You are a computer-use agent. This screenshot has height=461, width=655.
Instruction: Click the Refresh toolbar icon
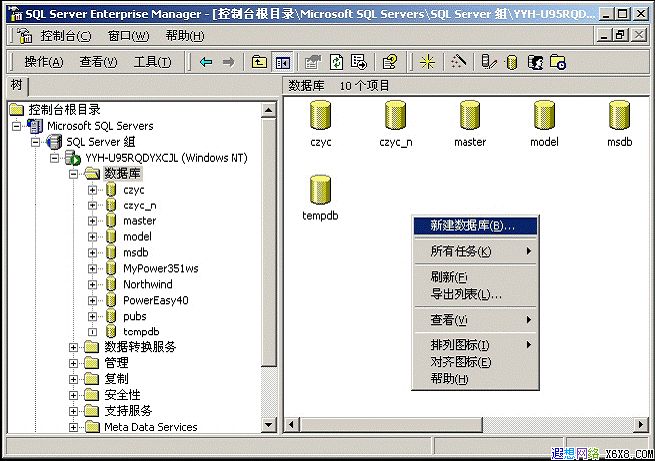pyautogui.click(x=336, y=62)
